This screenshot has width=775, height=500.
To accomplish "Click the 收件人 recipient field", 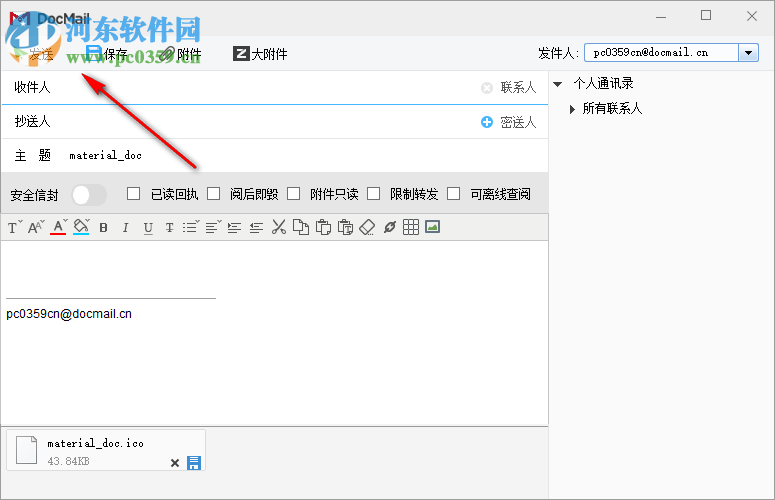I will [x=264, y=87].
